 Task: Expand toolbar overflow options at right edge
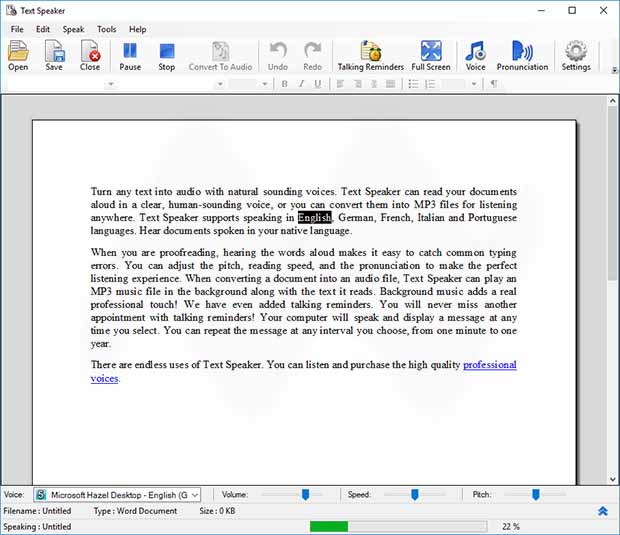click(614, 70)
